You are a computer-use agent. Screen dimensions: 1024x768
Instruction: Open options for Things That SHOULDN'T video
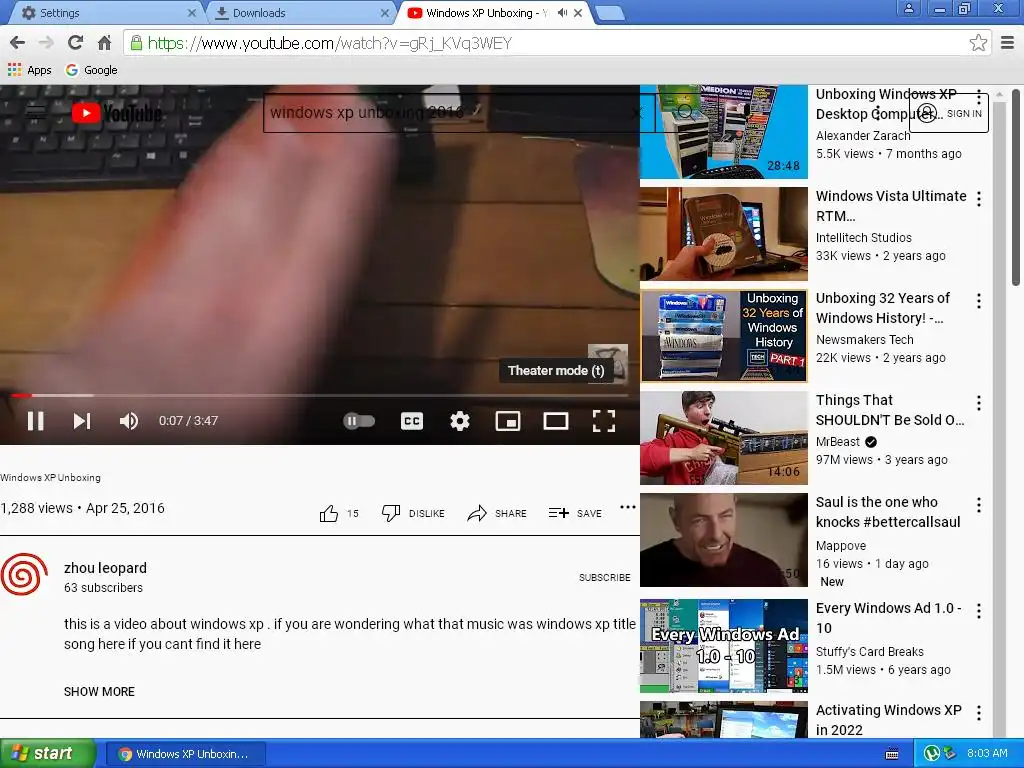(978, 403)
